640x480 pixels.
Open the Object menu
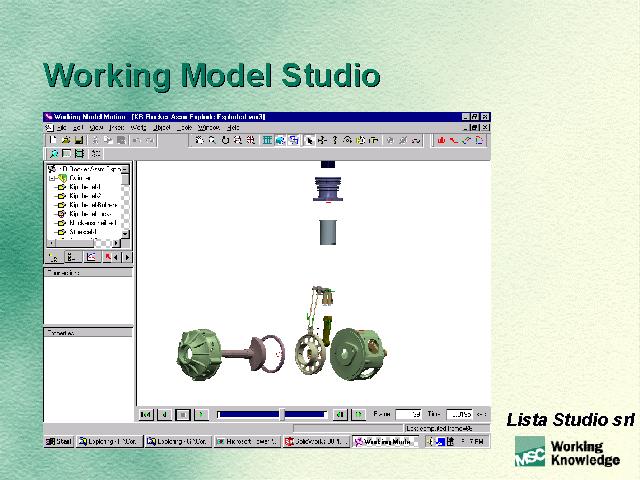pyautogui.click(x=162, y=127)
